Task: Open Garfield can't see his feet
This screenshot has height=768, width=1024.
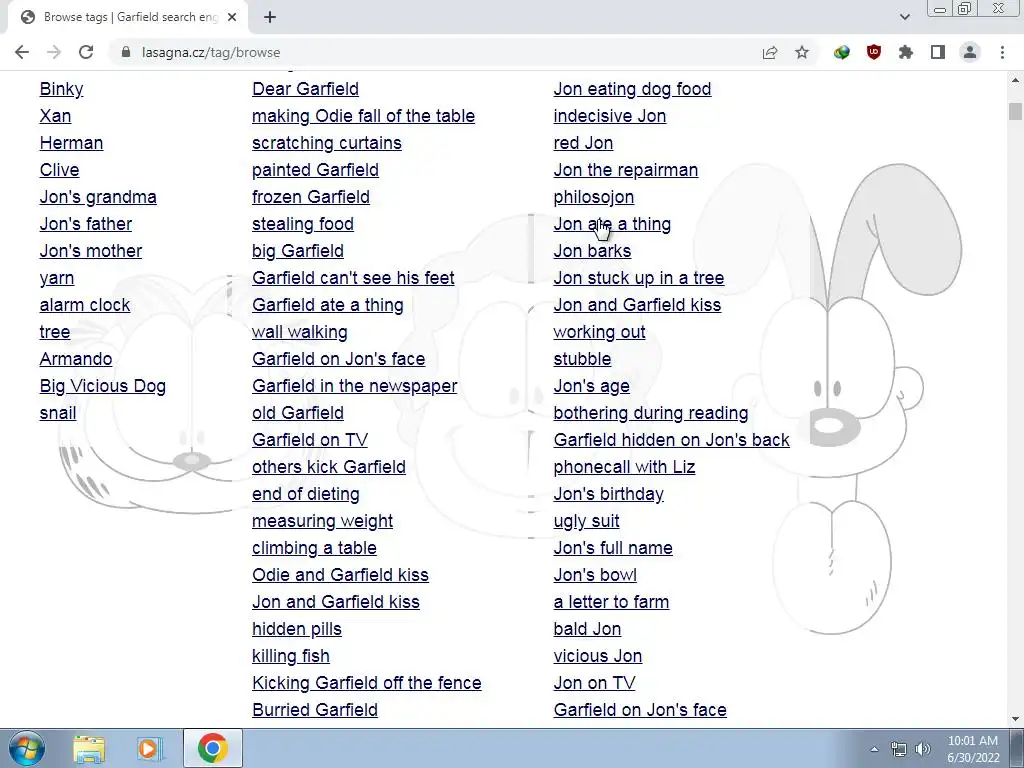Action: click(x=353, y=278)
